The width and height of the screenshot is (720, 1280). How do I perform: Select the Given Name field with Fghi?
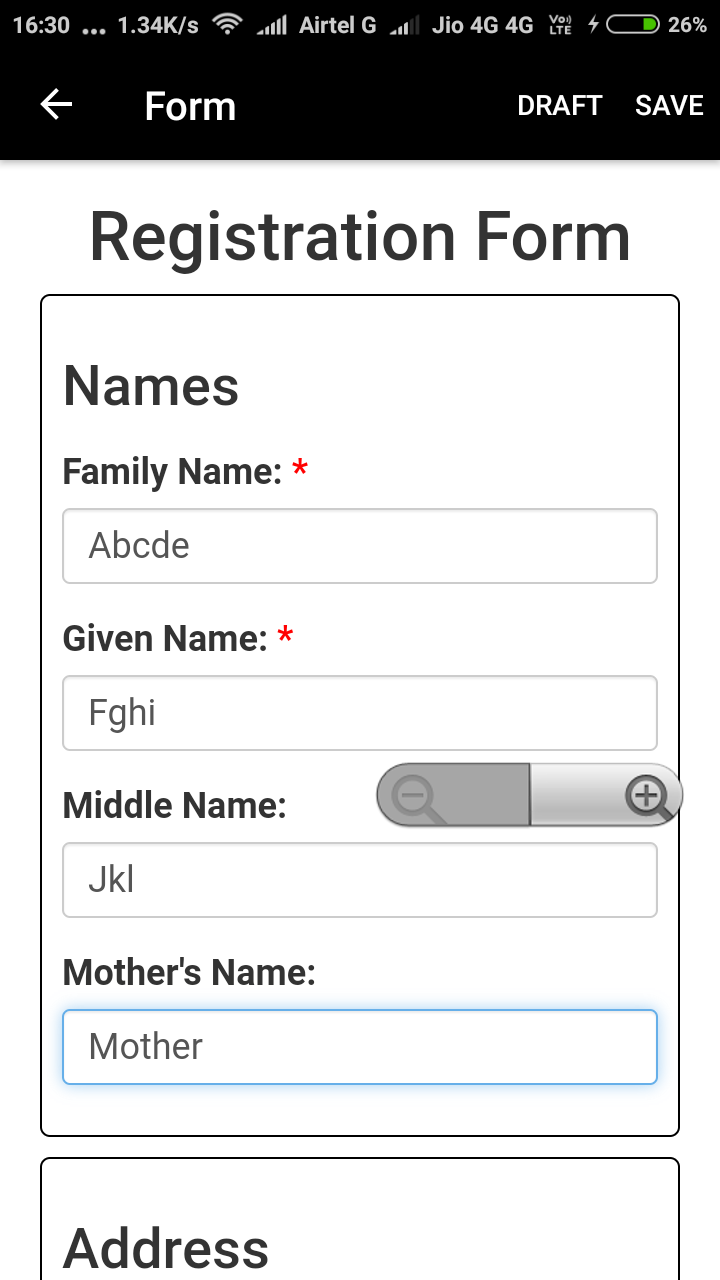coord(360,713)
